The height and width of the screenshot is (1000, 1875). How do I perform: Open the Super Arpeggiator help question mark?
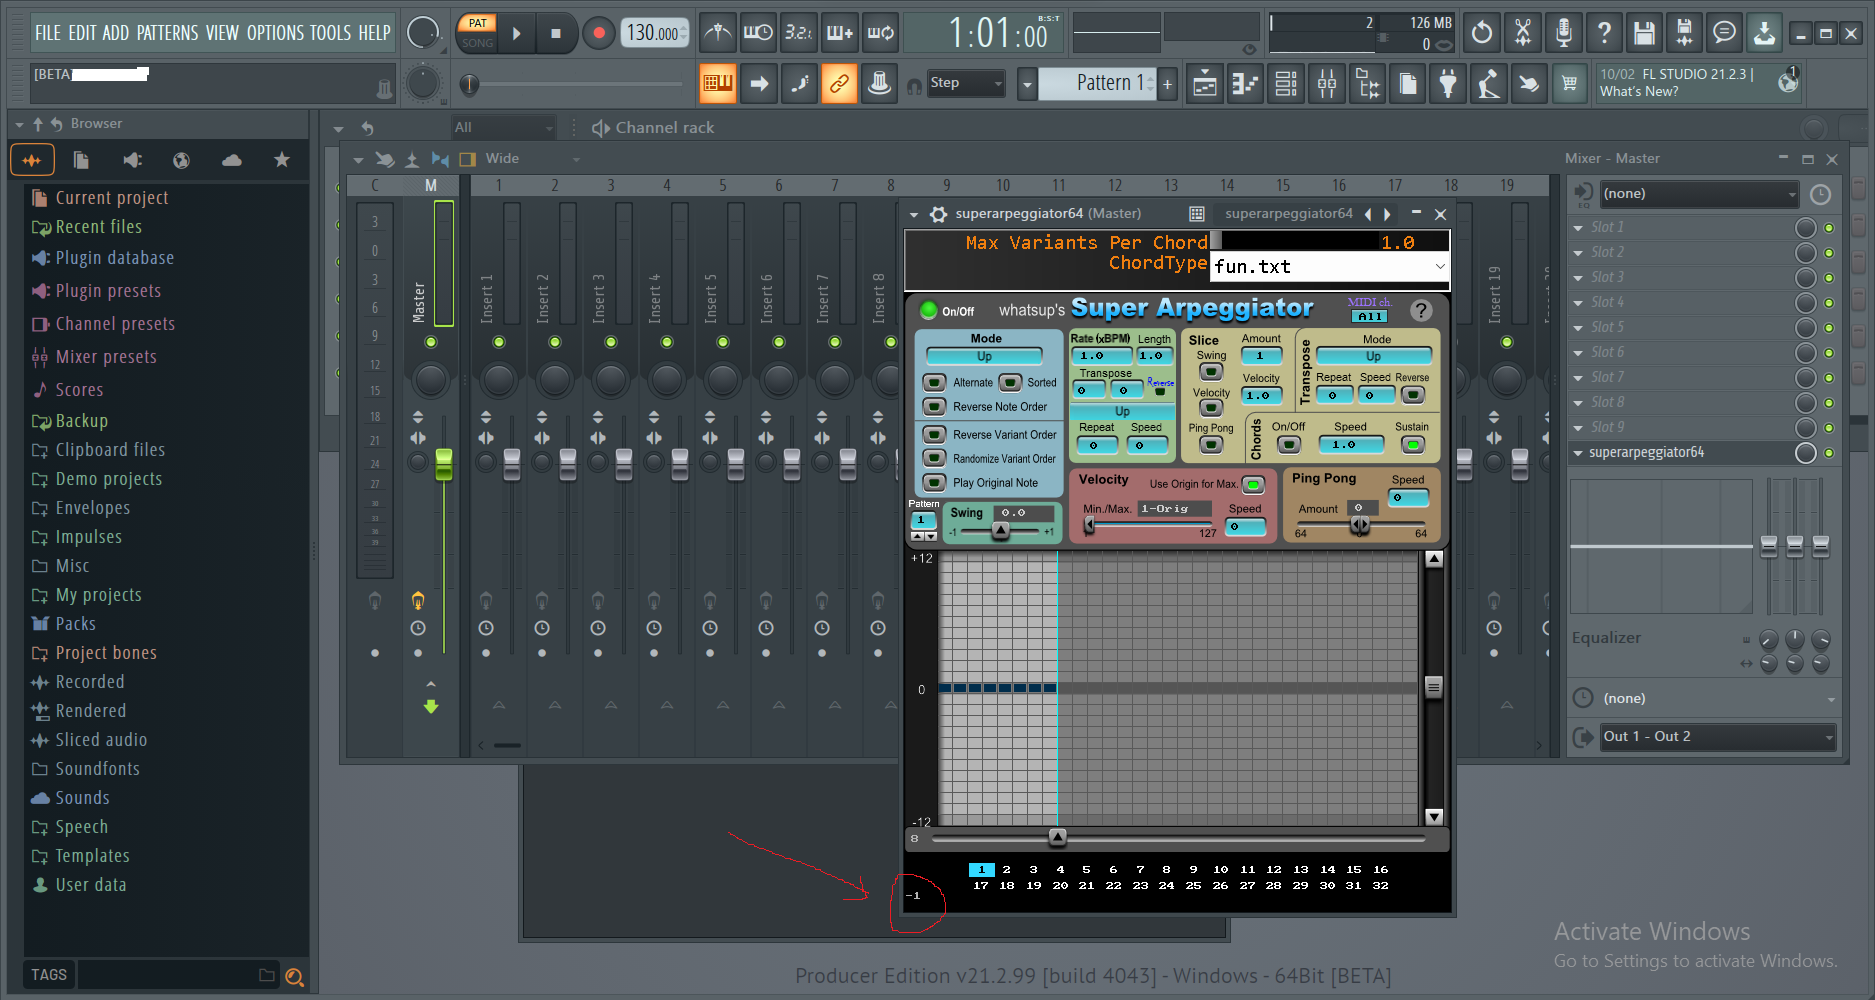[x=1420, y=311]
